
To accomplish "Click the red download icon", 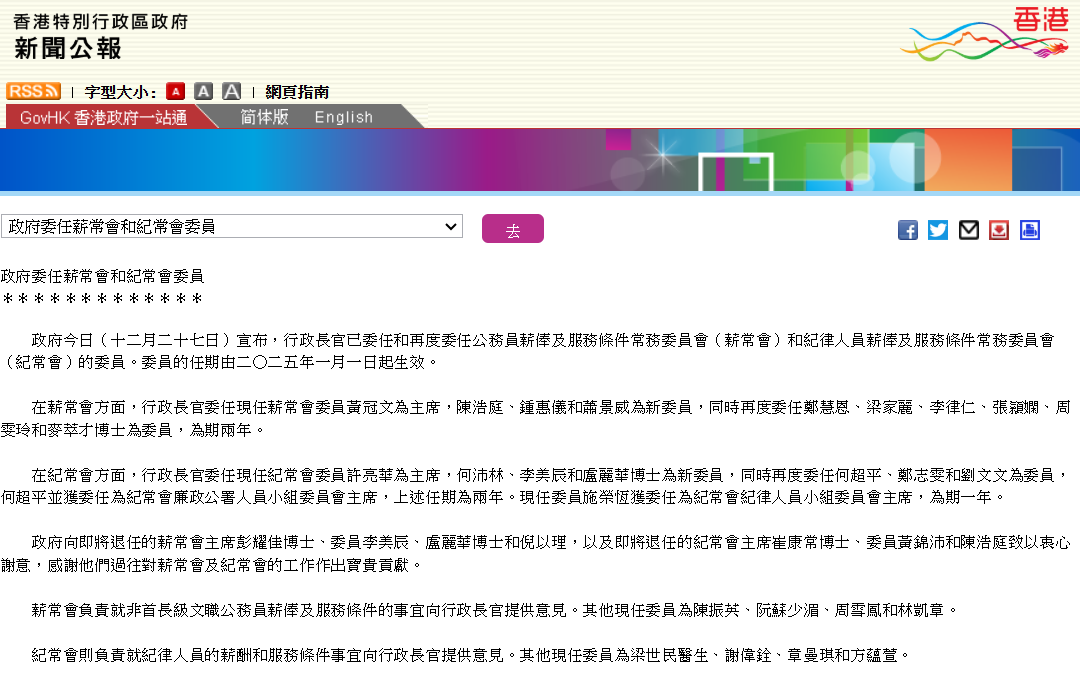I will [999, 230].
